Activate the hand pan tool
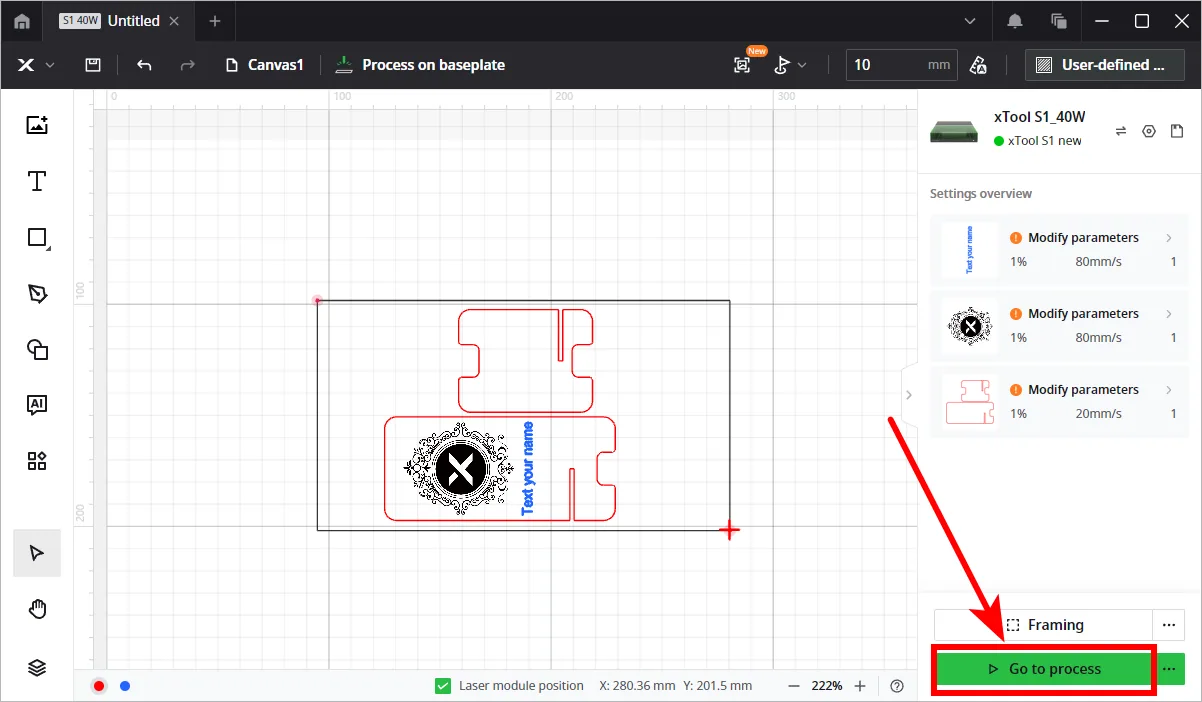The height and width of the screenshot is (702, 1202). coord(37,609)
